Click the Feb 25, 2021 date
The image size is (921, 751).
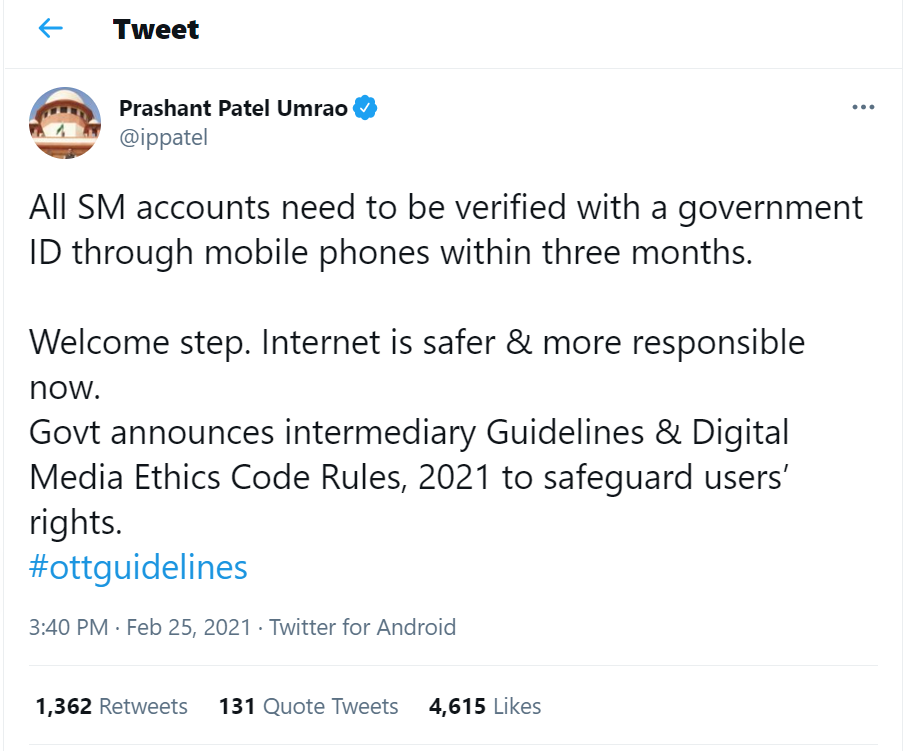[x=189, y=627]
